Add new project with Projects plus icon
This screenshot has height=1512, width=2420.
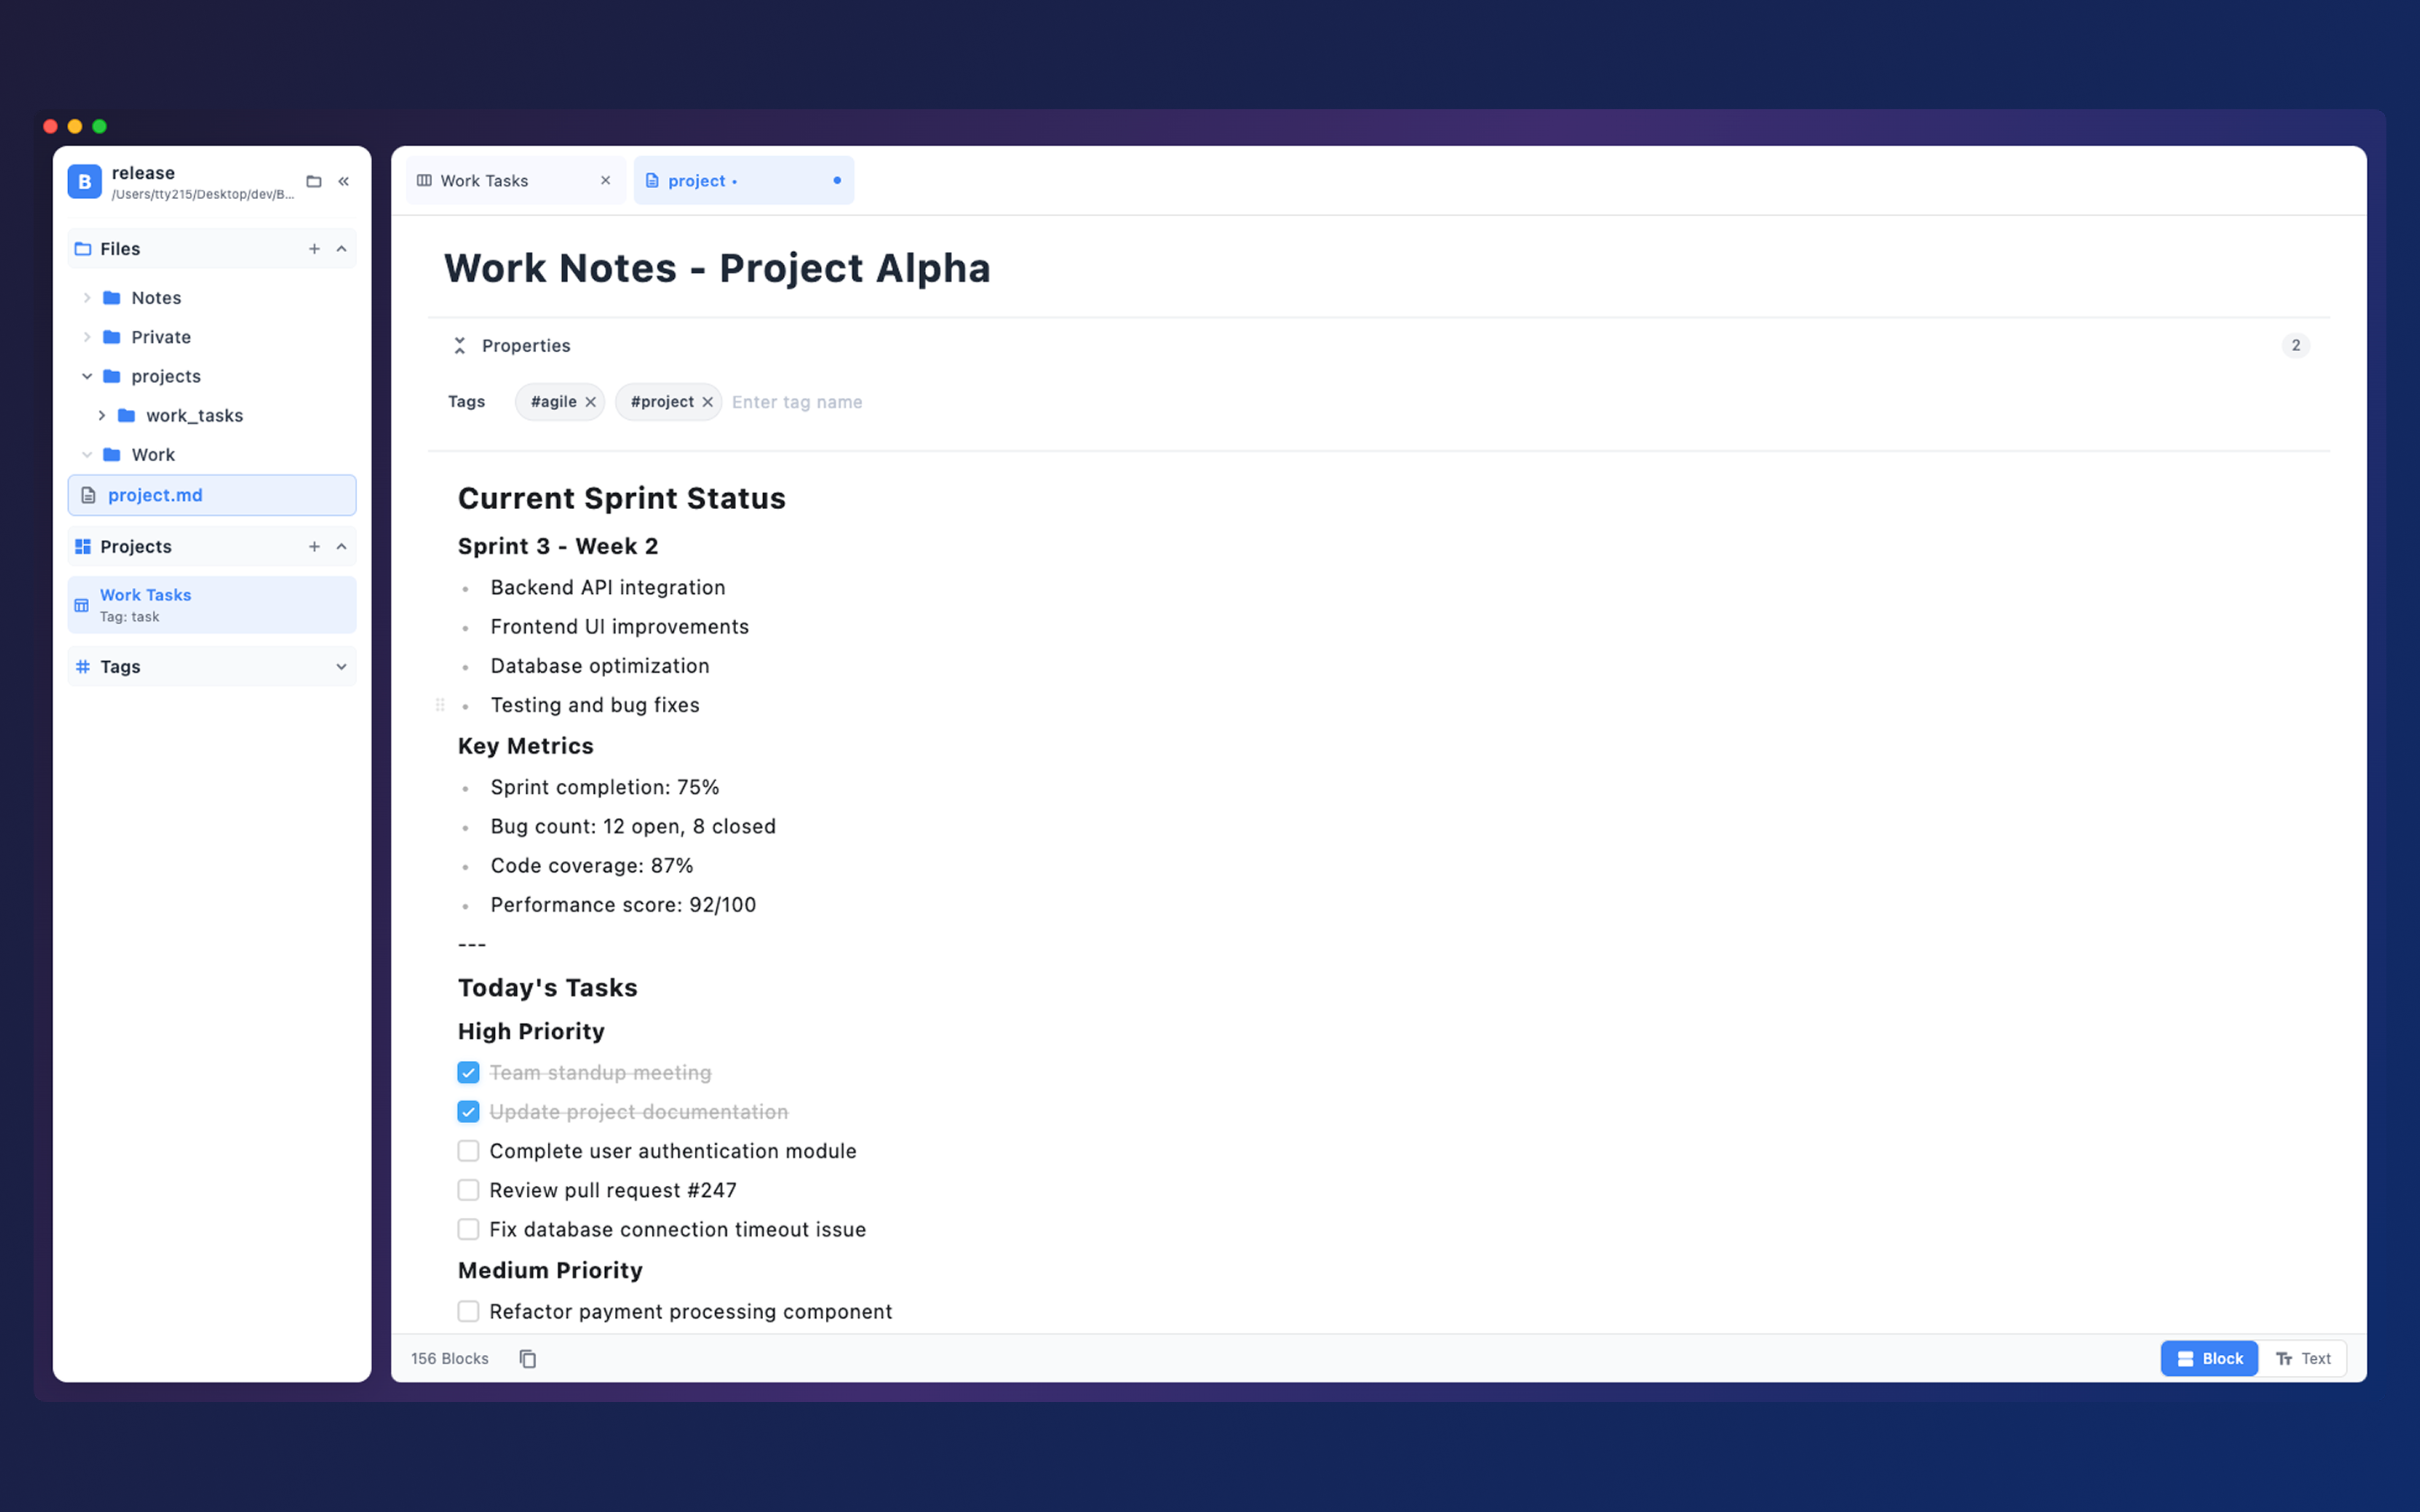[314, 547]
